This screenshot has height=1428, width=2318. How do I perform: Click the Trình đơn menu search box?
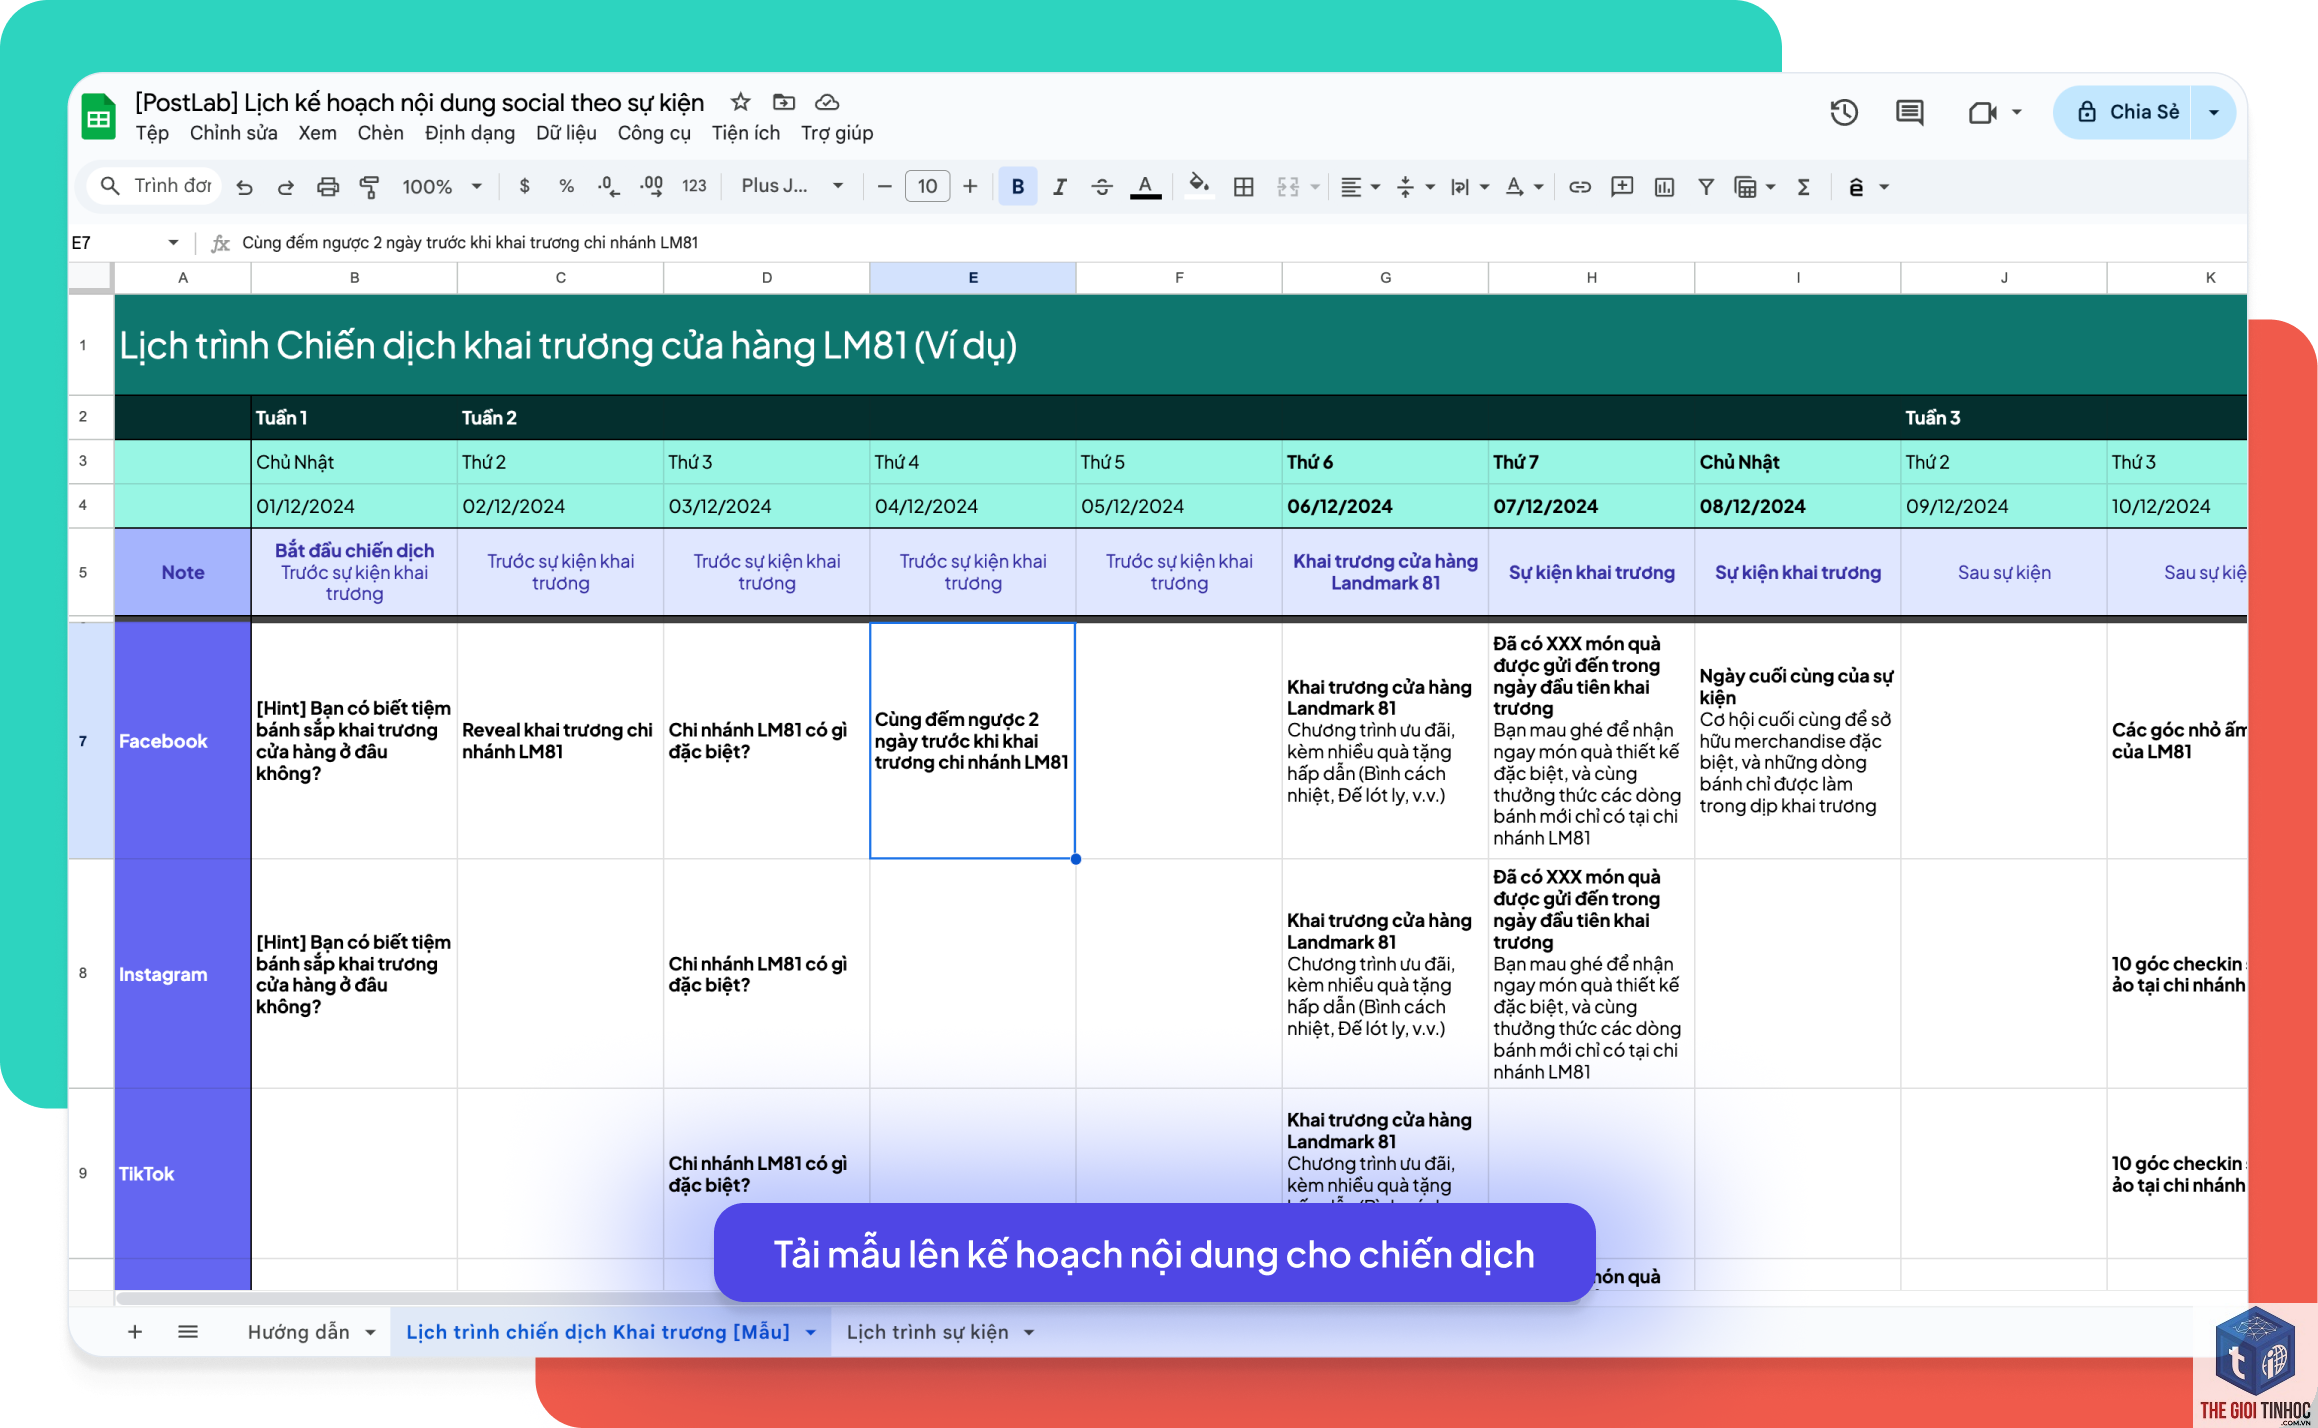(155, 186)
